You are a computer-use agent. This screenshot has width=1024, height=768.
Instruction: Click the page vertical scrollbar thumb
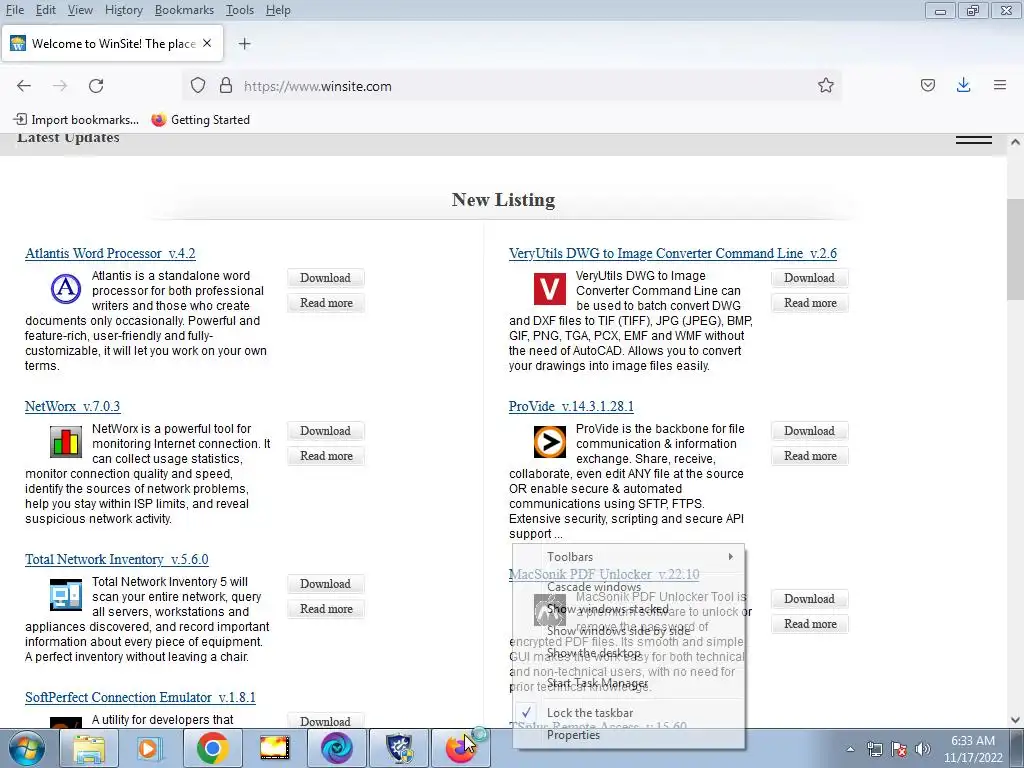1015,248
